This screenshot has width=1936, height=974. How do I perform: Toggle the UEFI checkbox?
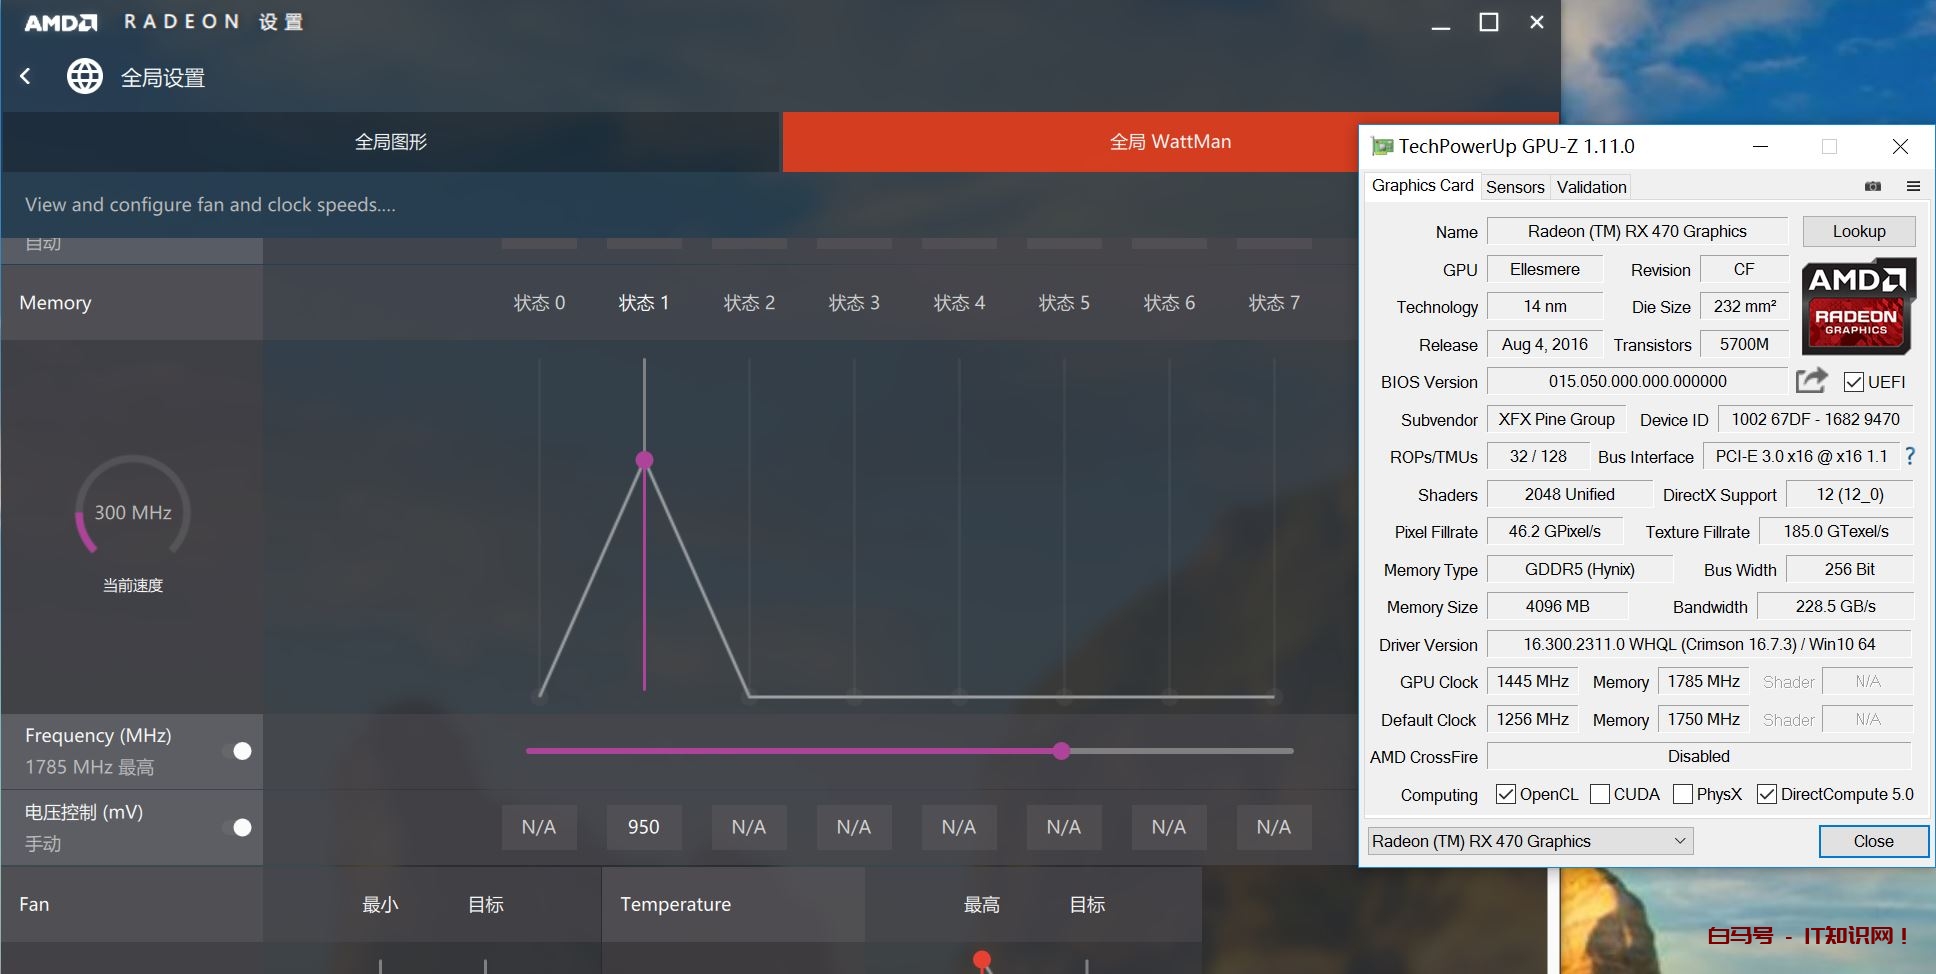point(1853,382)
